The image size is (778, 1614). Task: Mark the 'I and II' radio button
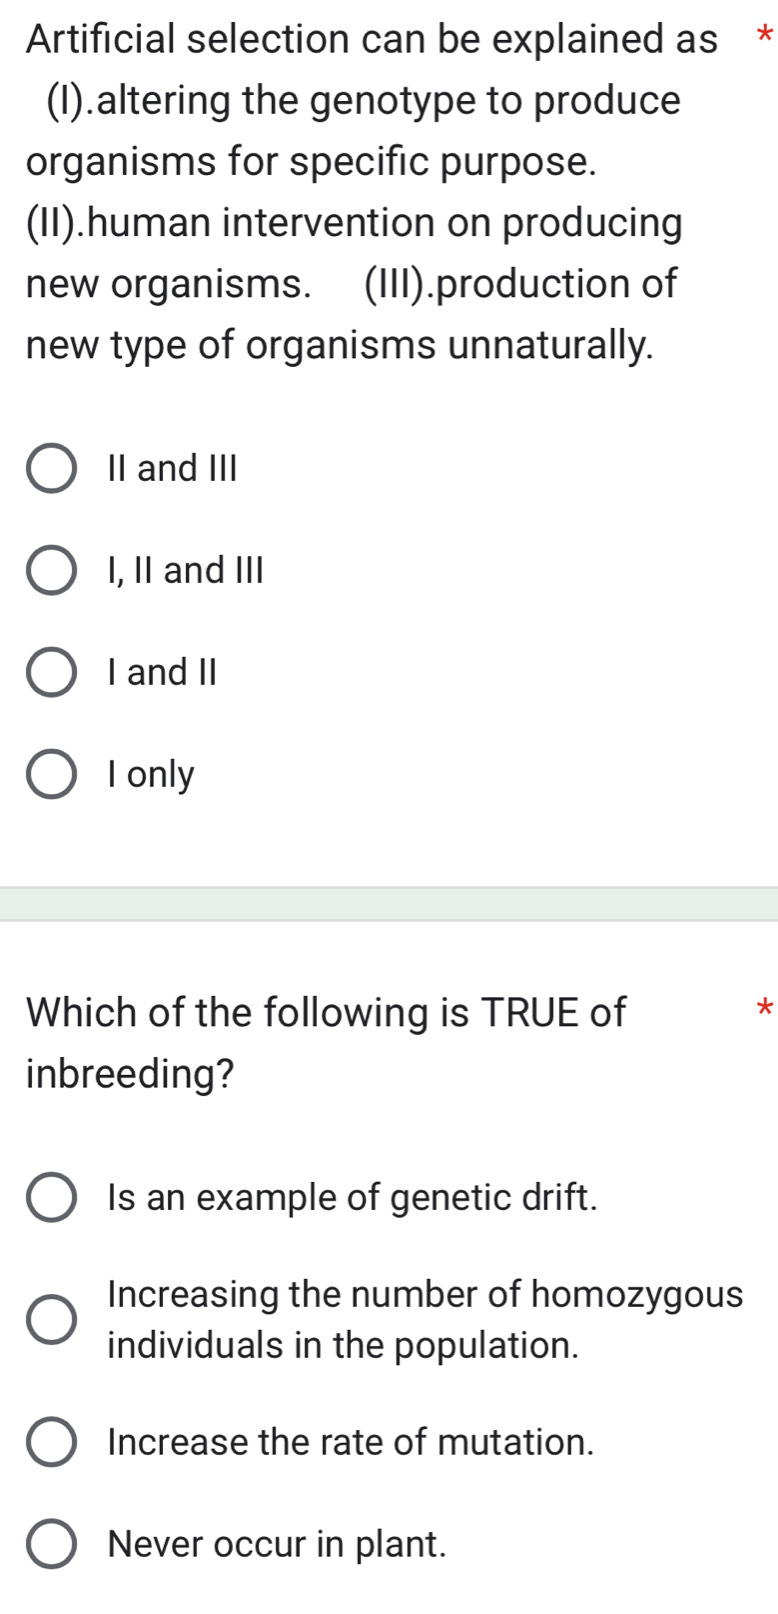point(51,673)
